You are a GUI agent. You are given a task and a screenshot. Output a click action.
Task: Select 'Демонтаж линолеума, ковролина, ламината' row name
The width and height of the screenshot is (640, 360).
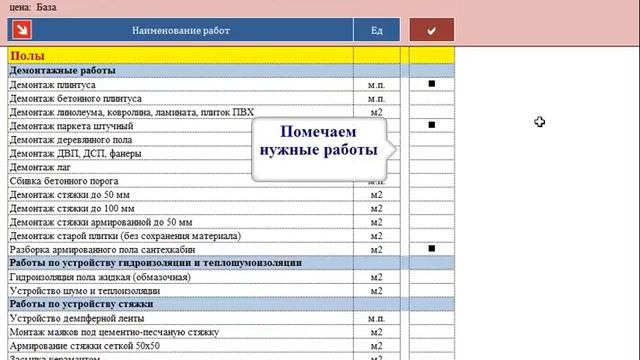point(132,112)
